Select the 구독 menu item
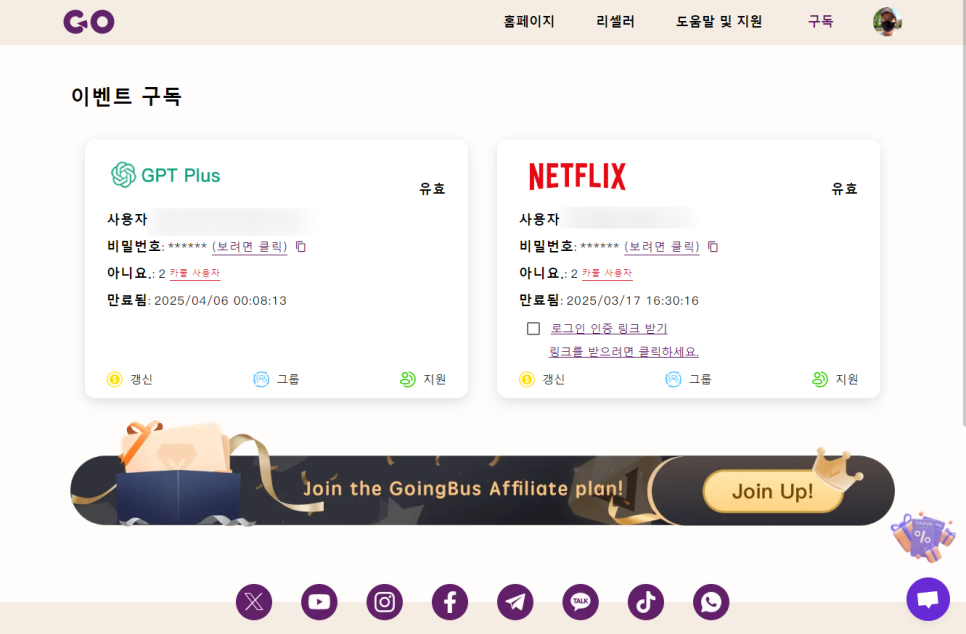This screenshot has width=966, height=634. click(820, 22)
